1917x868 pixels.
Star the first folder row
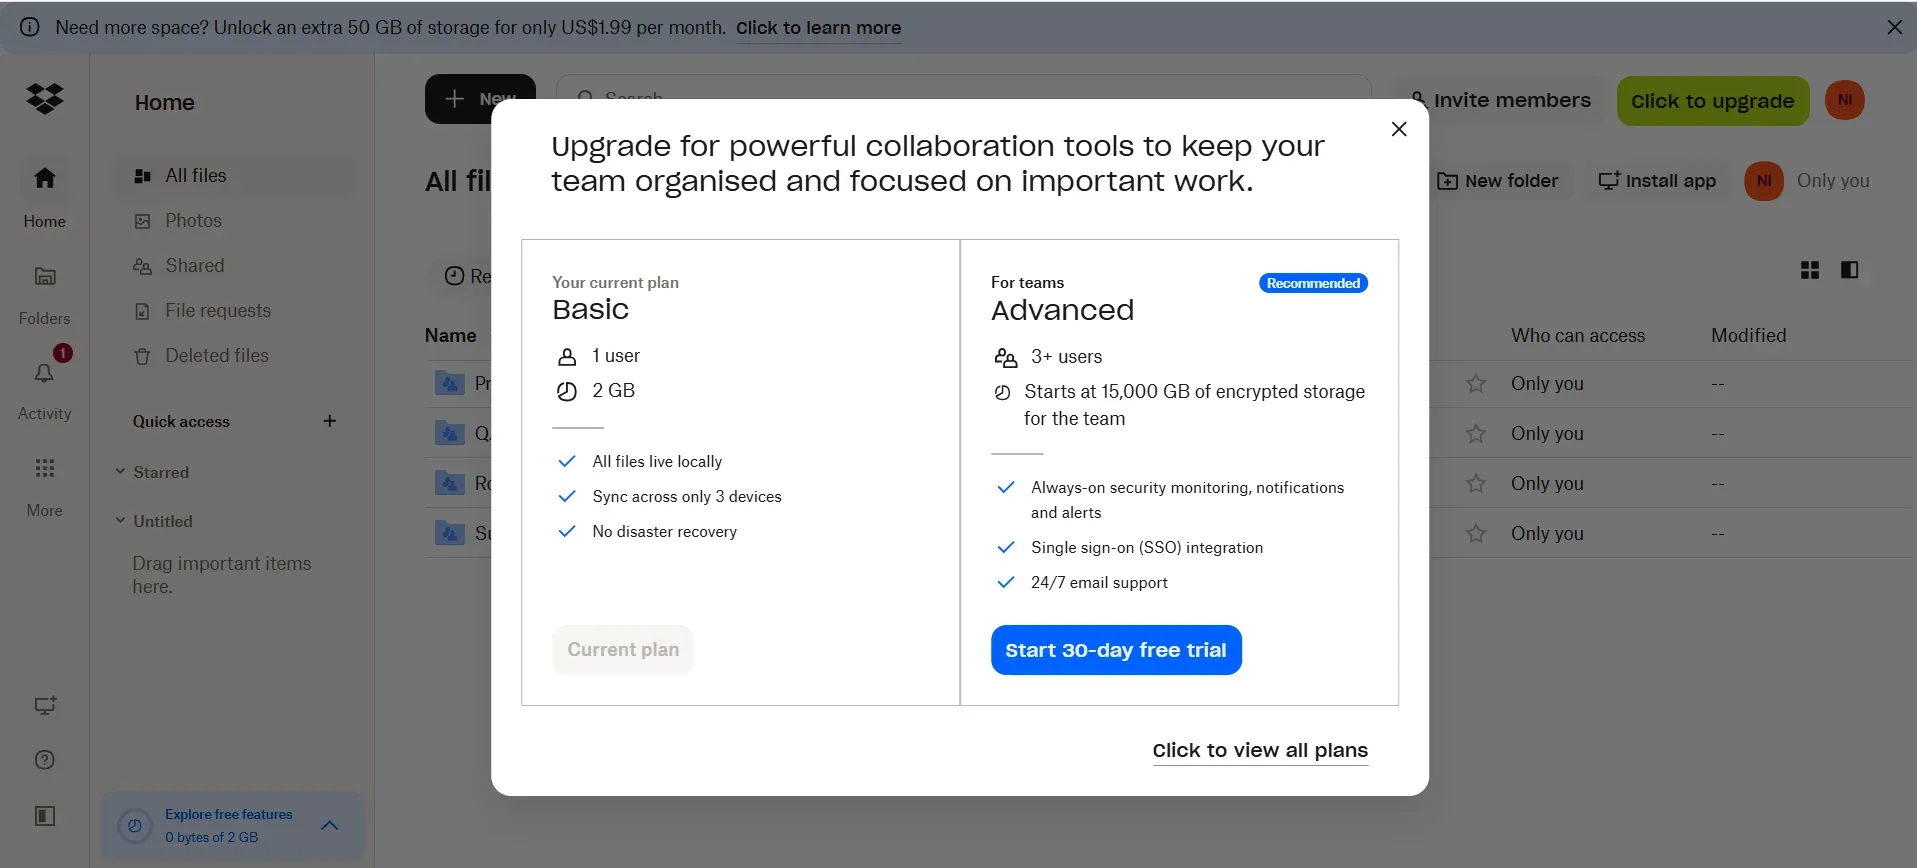pos(1476,384)
